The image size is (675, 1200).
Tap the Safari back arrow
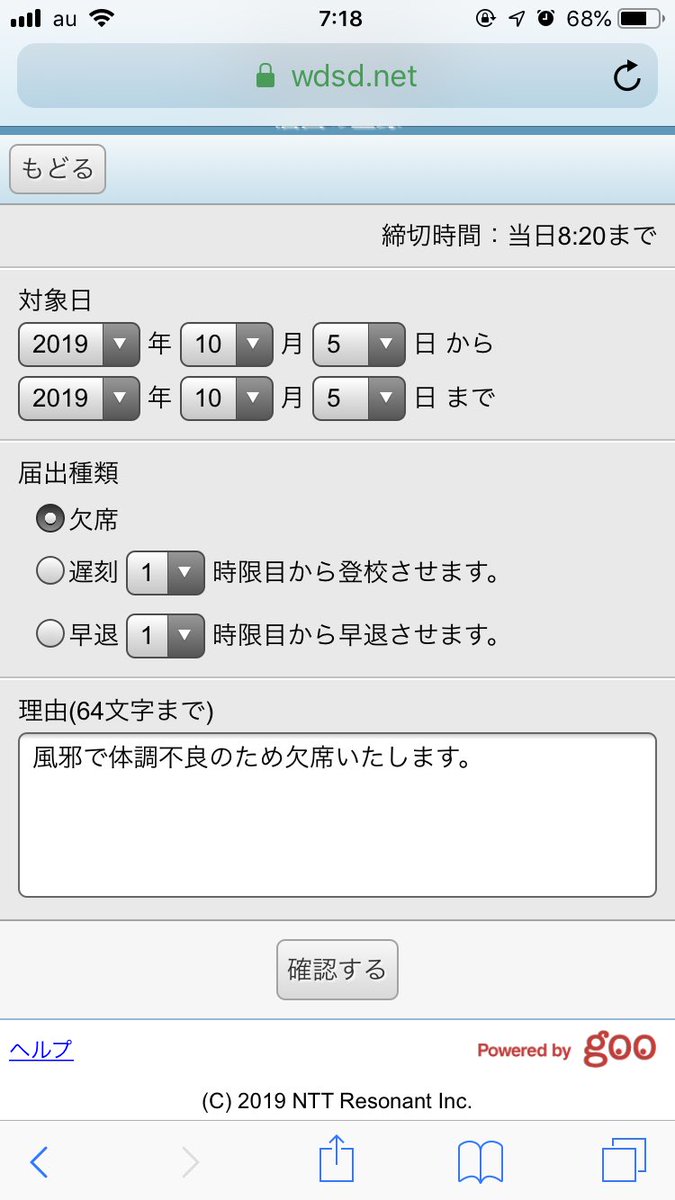39,1162
